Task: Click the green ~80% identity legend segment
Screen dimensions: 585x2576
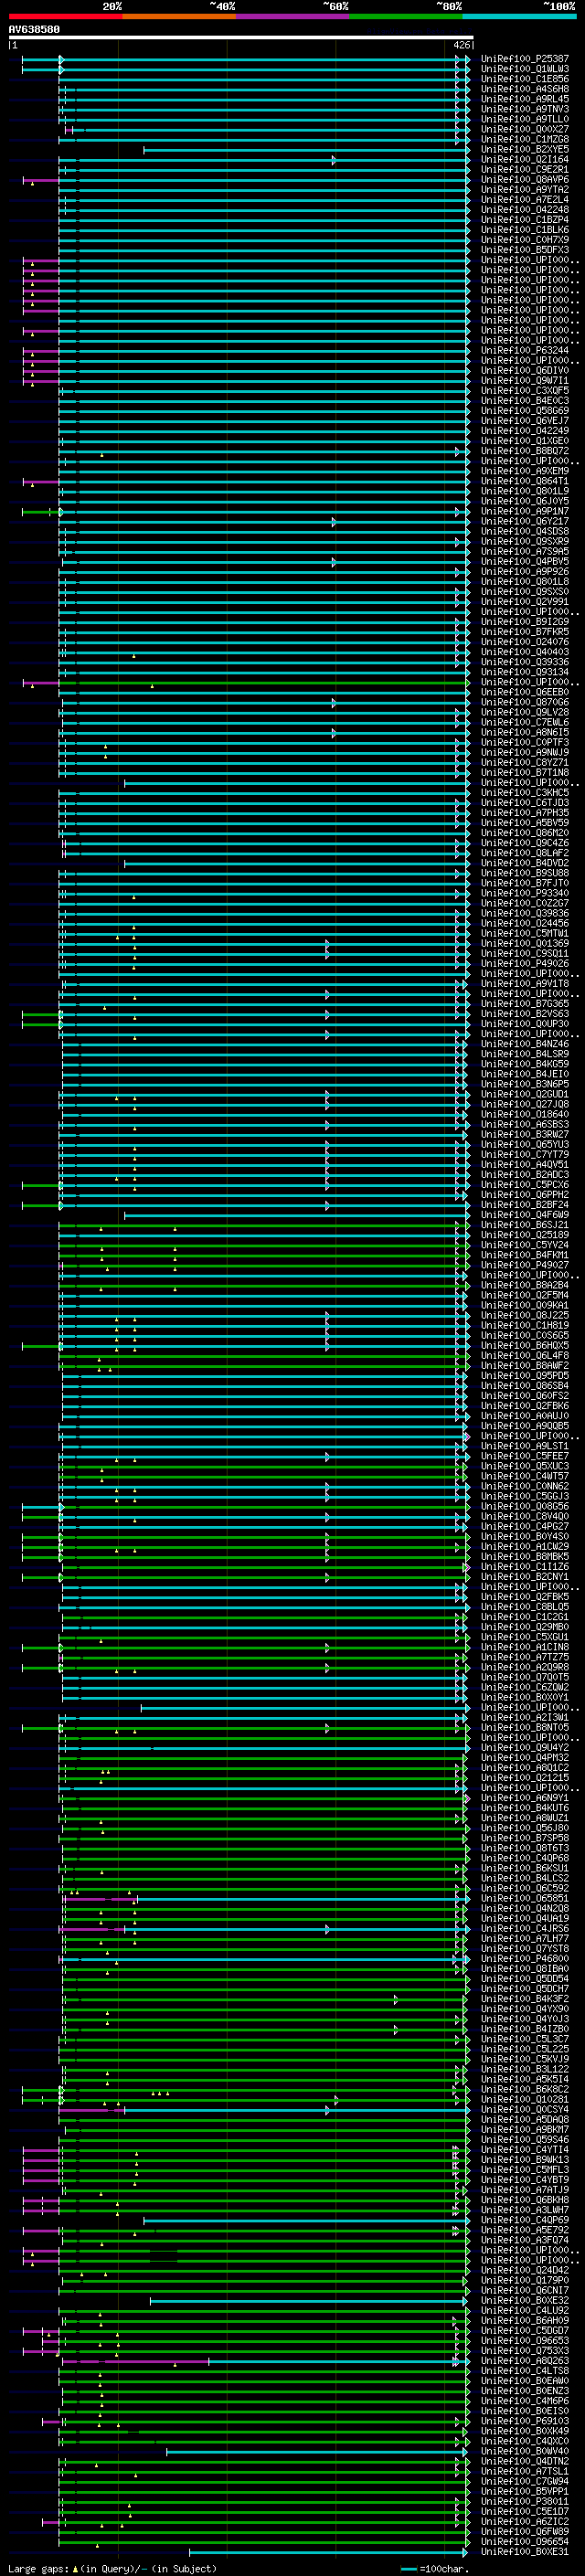Action: tap(406, 17)
